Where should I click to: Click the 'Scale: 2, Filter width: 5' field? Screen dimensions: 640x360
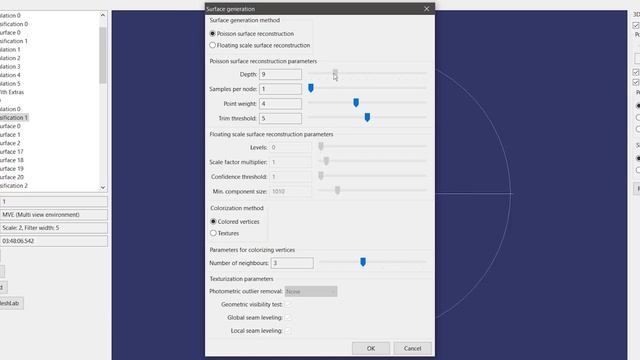54,228
